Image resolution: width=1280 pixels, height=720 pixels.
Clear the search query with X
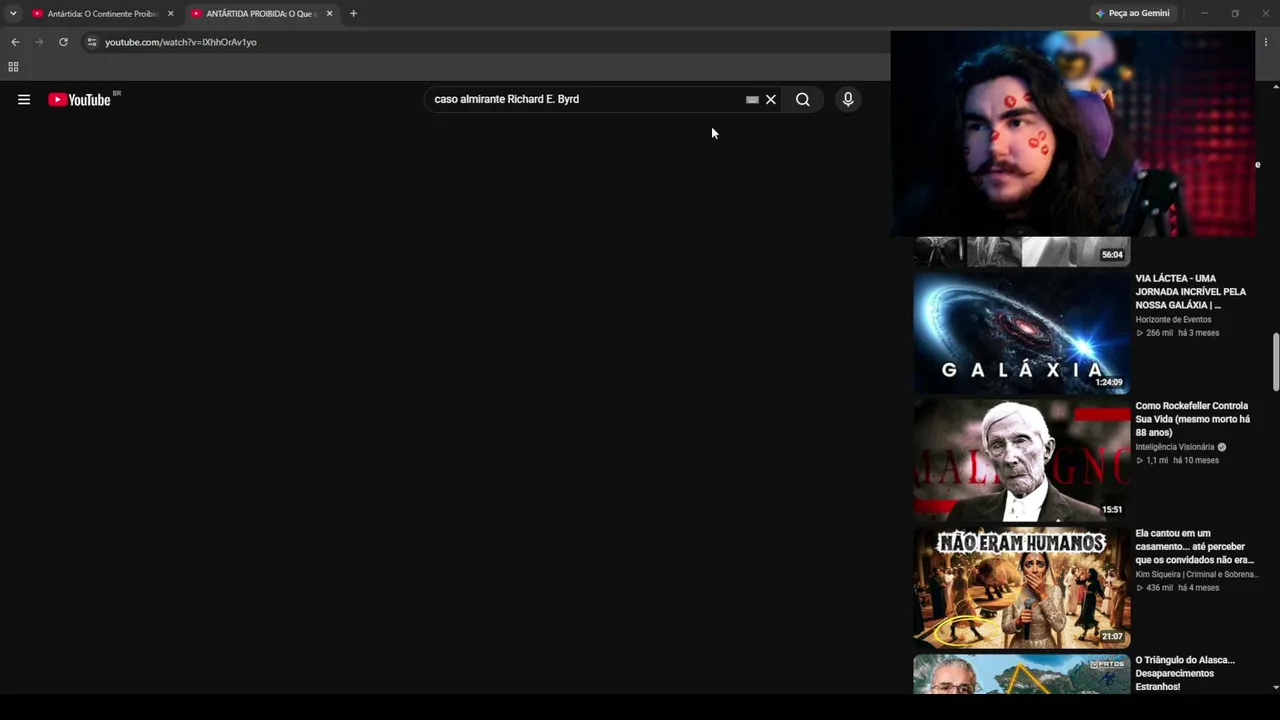(771, 99)
